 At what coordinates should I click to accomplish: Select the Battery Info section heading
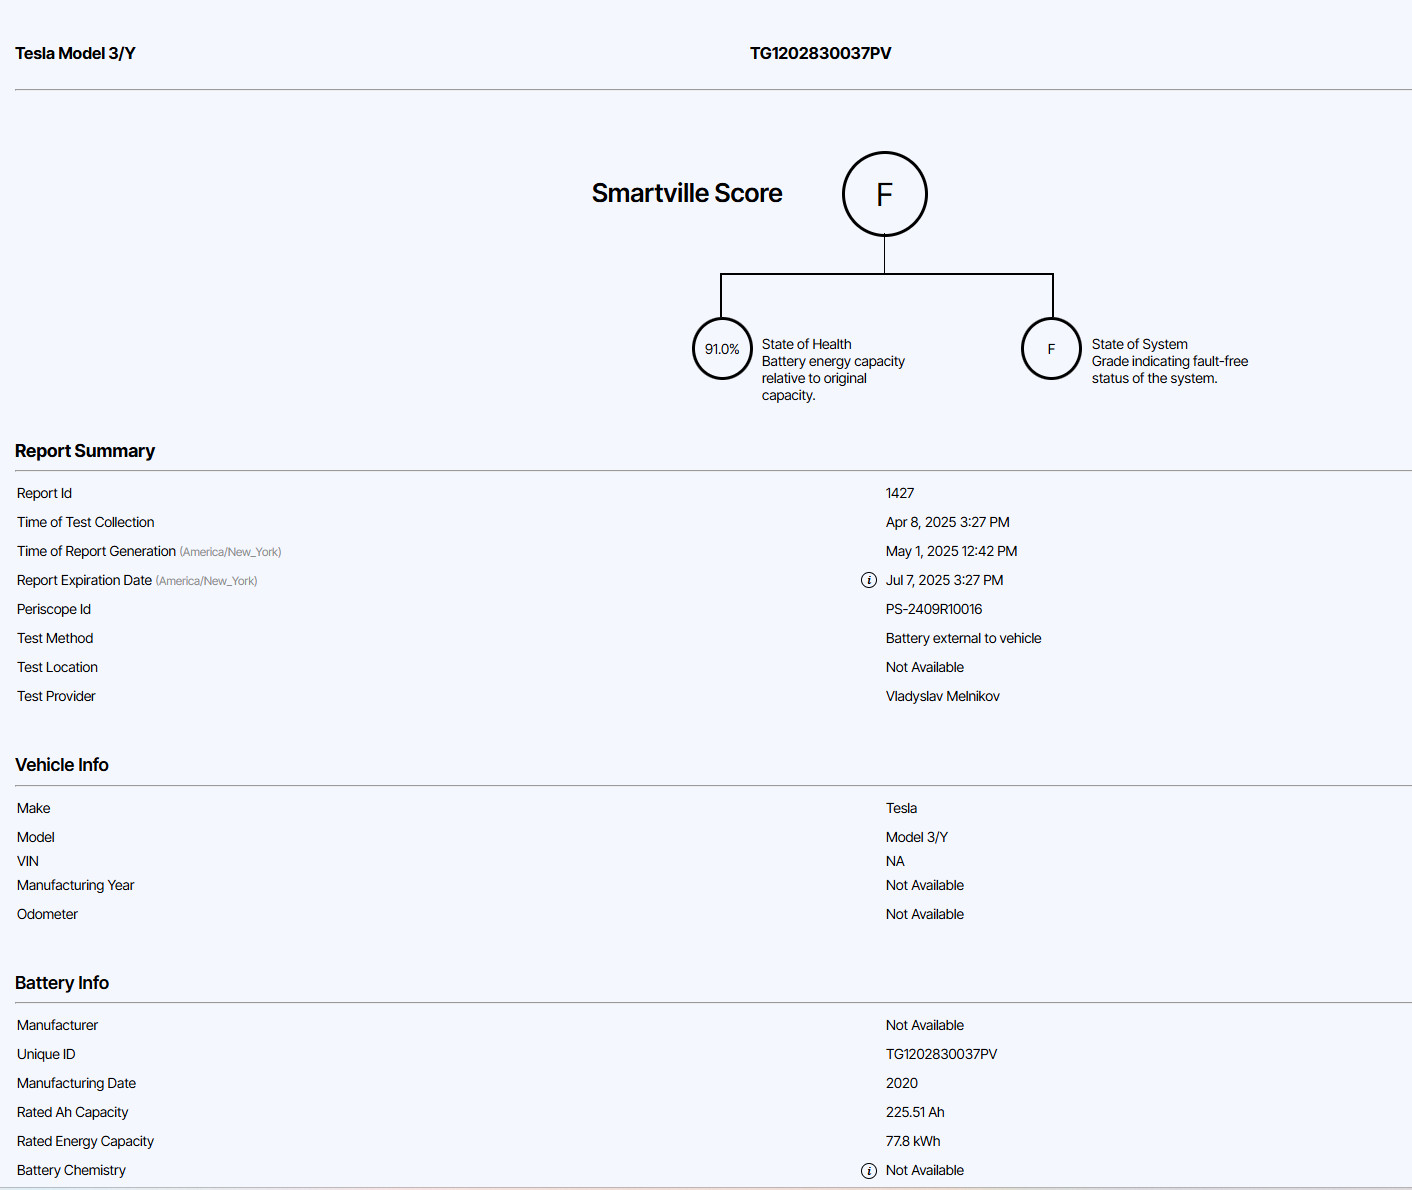point(62,983)
